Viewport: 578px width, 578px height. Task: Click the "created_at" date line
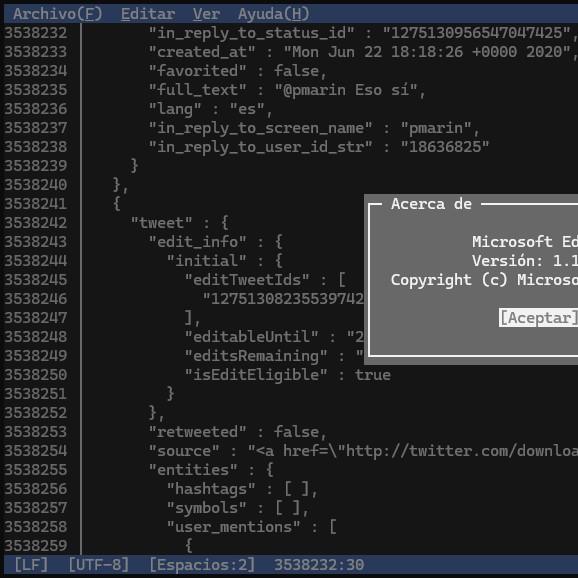tap(363, 52)
